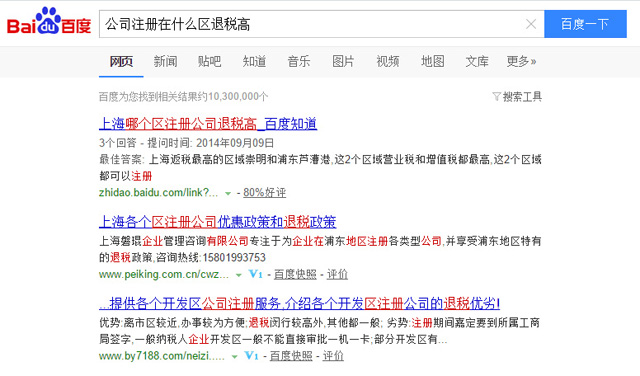Open the 音乐 tab

tap(299, 61)
